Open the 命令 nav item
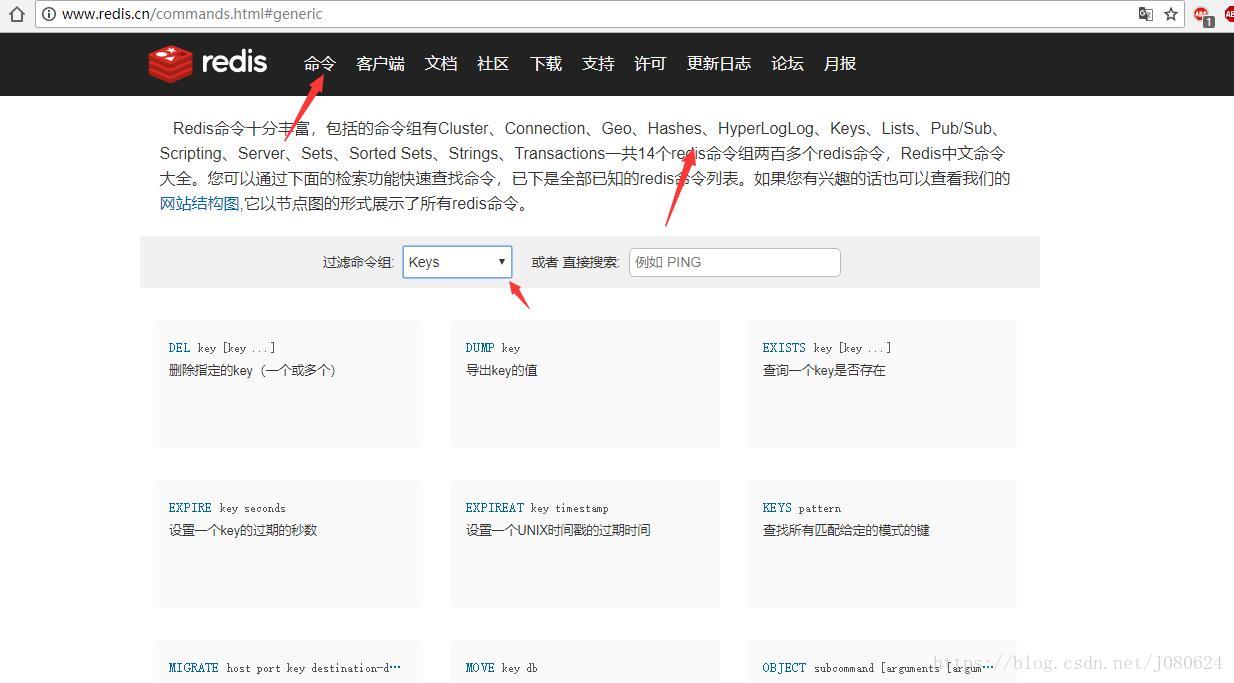The height and width of the screenshot is (683, 1234). click(320, 63)
